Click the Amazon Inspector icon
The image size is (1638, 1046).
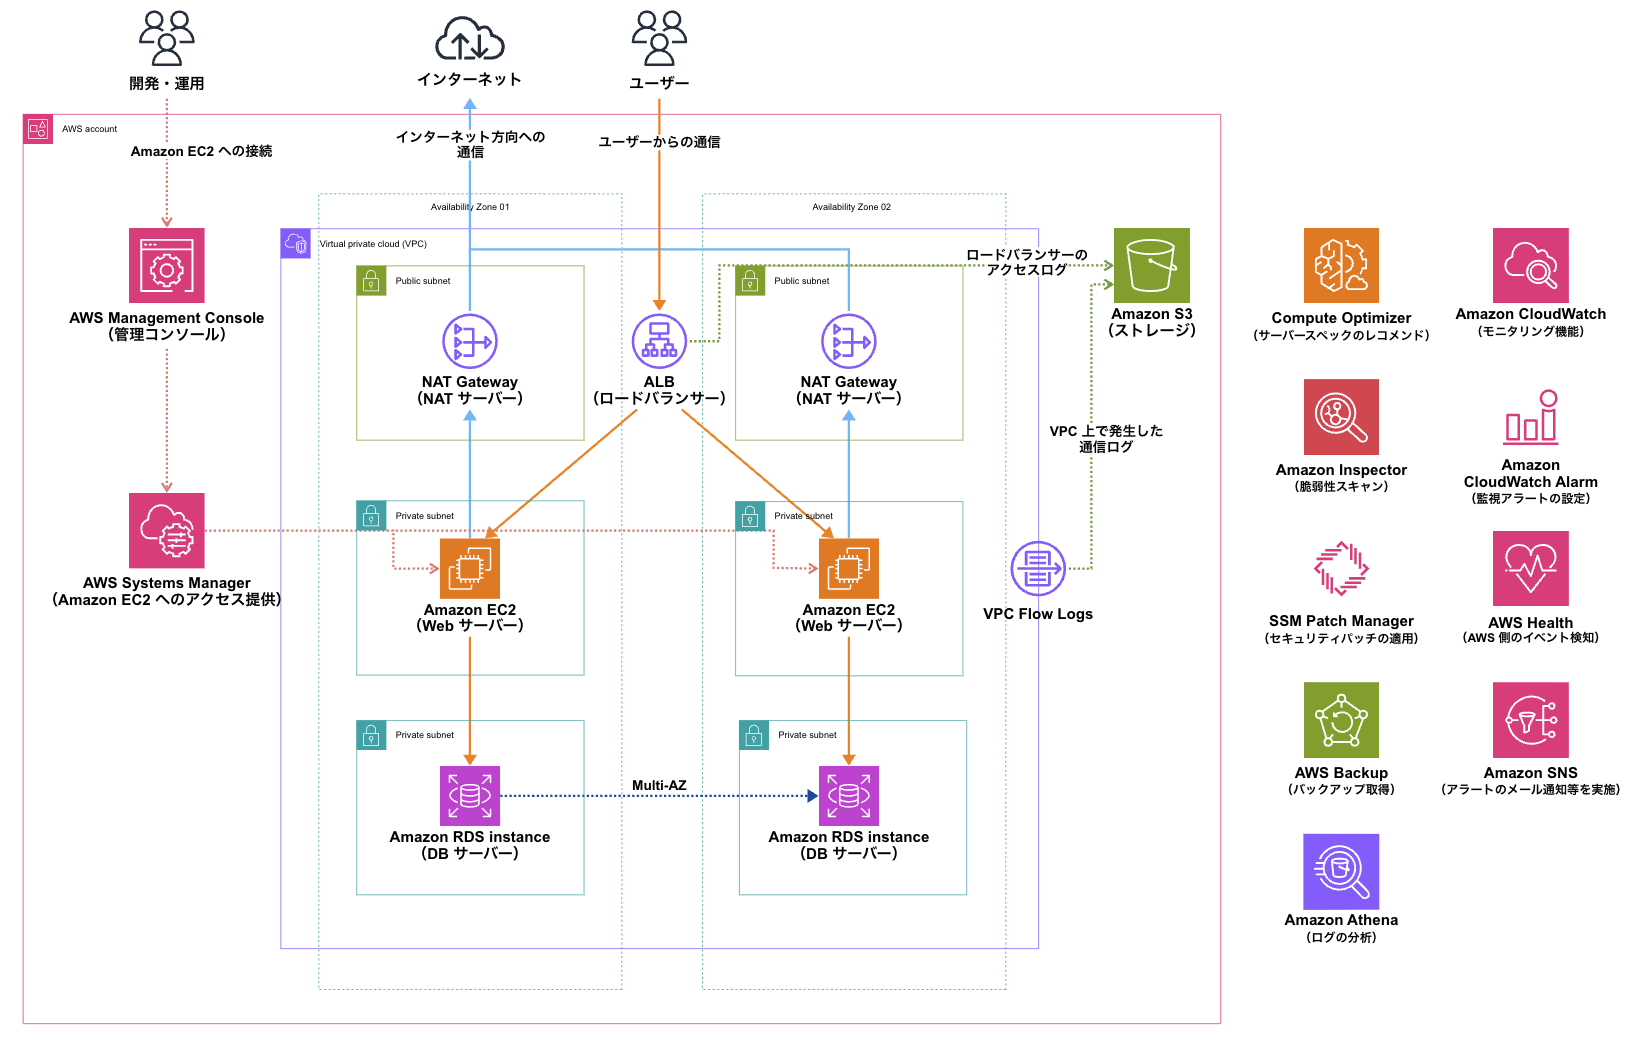click(1340, 417)
